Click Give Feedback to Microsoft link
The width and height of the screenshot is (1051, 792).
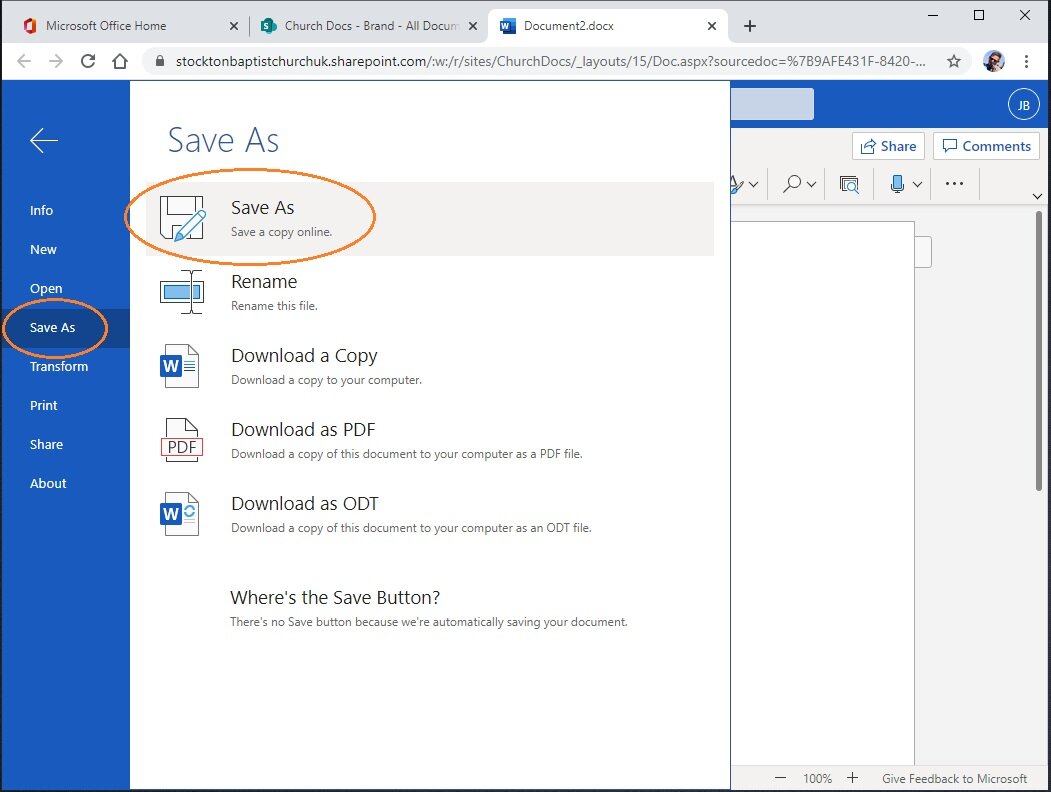(954, 779)
